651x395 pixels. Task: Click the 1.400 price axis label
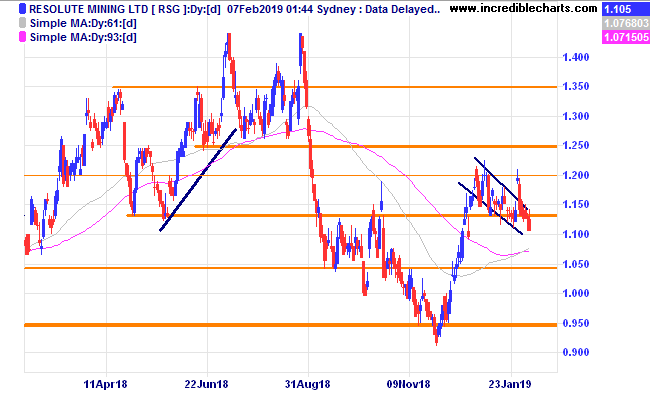pyautogui.click(x=575, y=57)
